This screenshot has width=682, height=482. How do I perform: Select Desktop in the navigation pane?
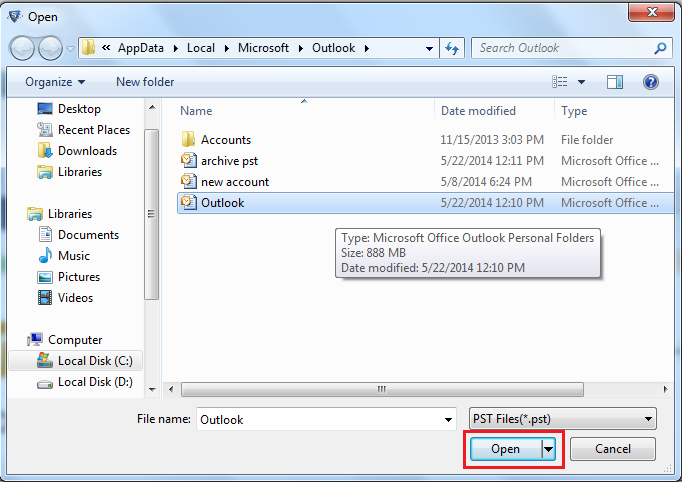[x=79, y=109]
